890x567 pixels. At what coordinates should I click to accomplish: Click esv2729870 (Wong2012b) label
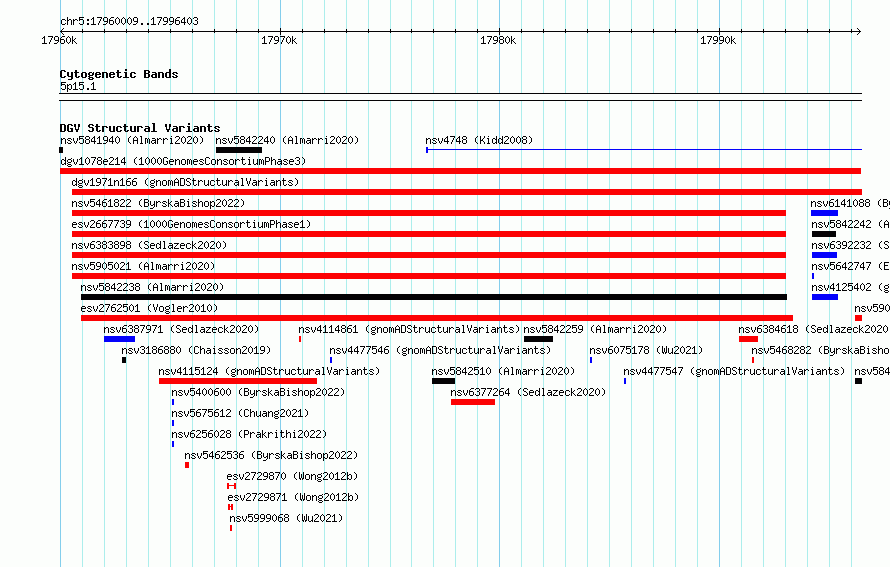click(x=292, y=476)
